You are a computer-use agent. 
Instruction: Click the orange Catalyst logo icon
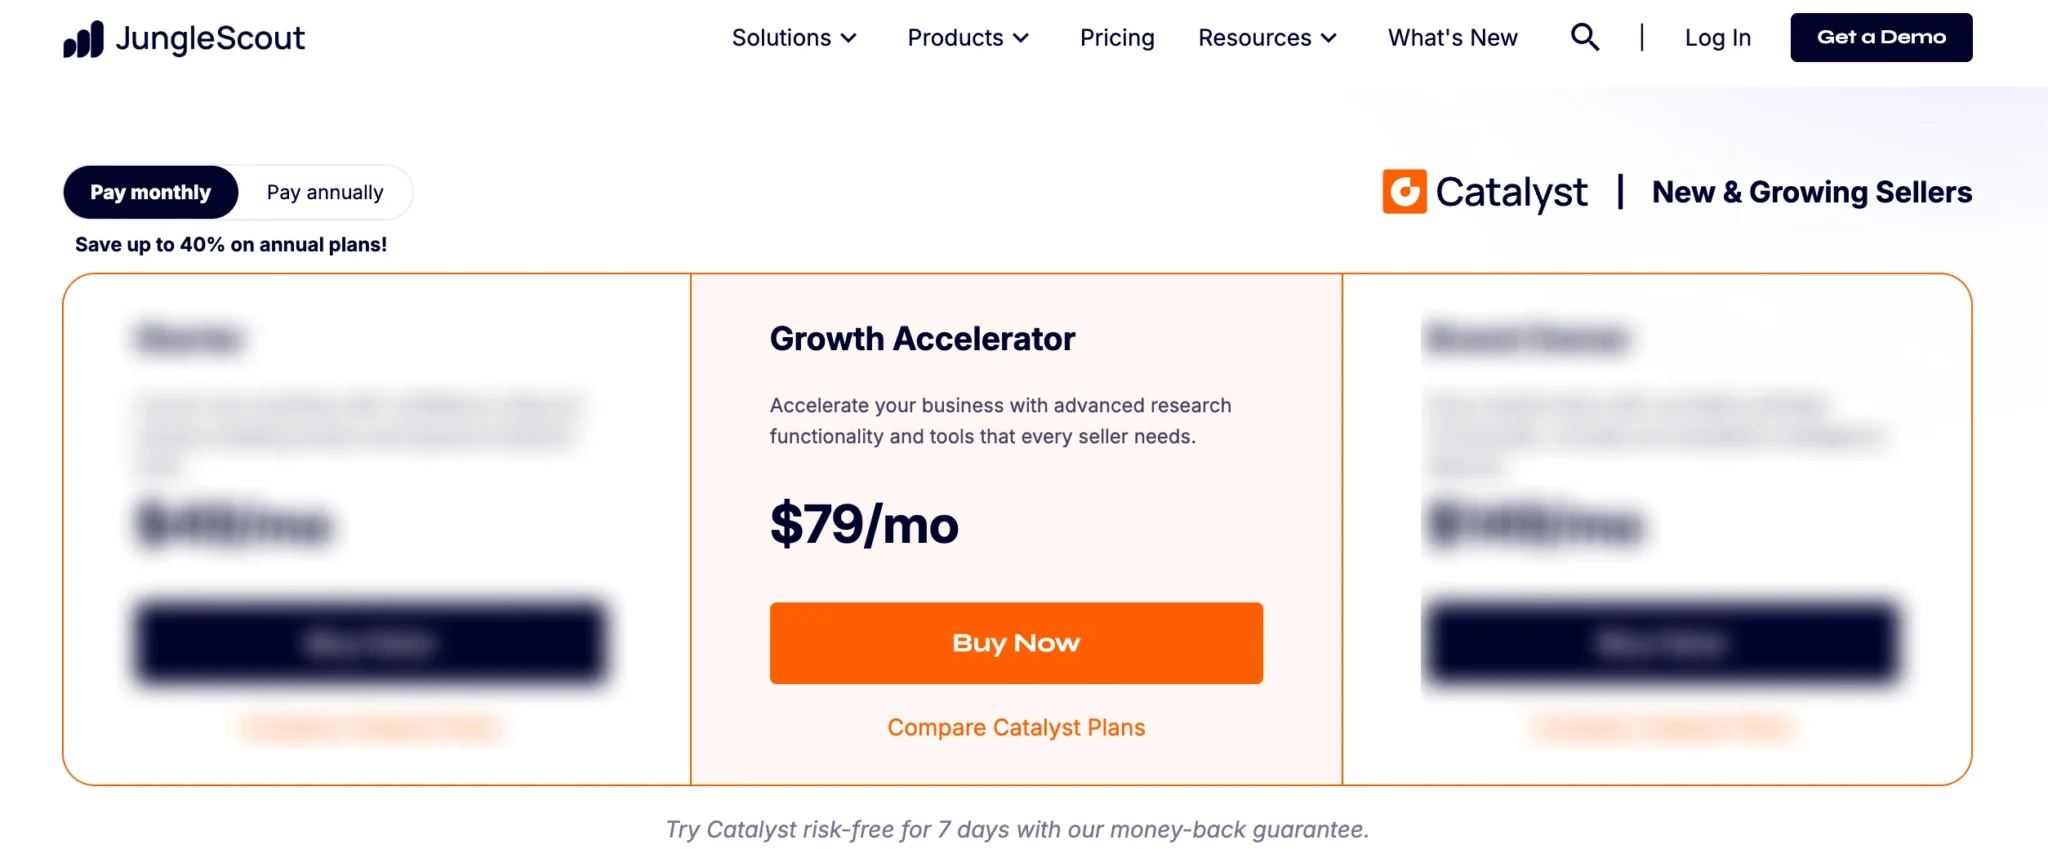coord(1404,191)
